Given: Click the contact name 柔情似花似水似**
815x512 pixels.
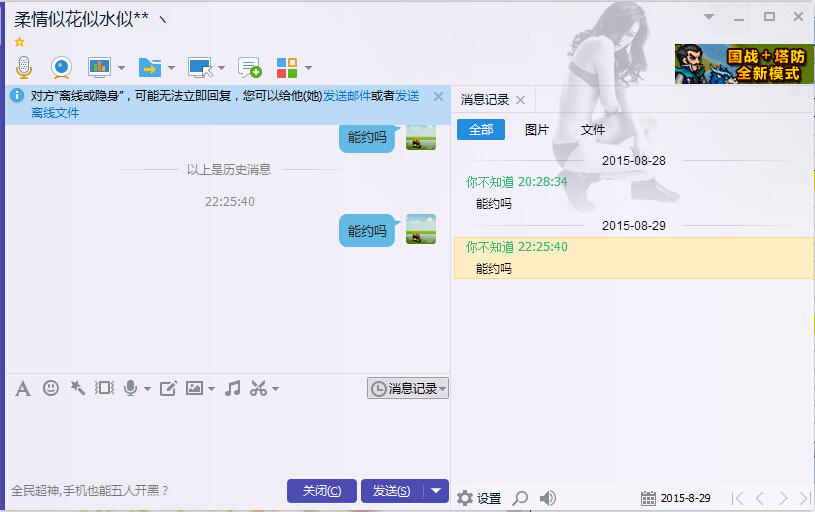Looking at the screenshot, I should click(x=81, y=19).
